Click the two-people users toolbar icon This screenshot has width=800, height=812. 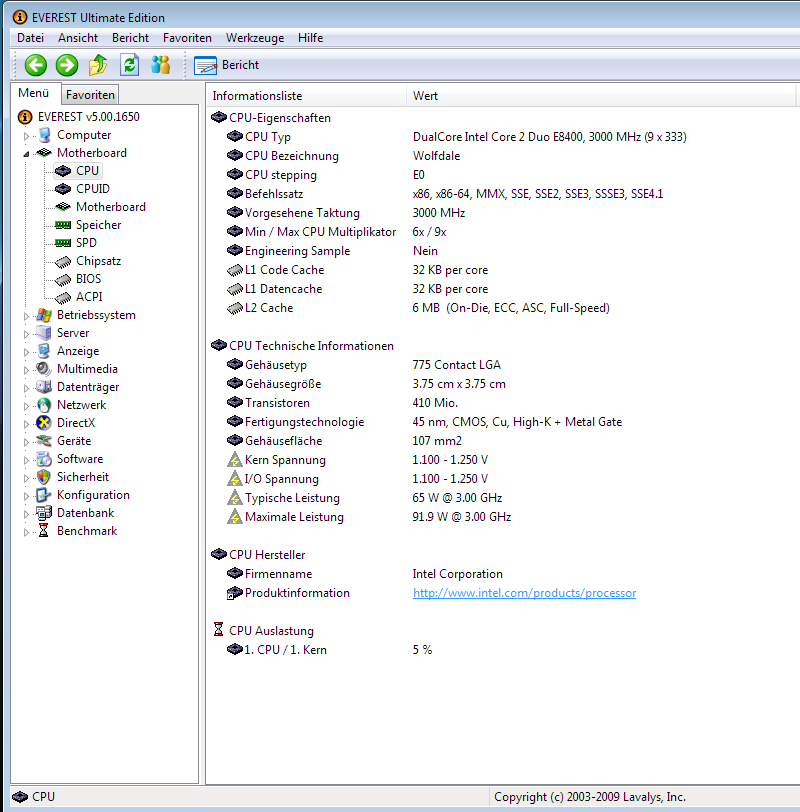(x=161, y=65)
